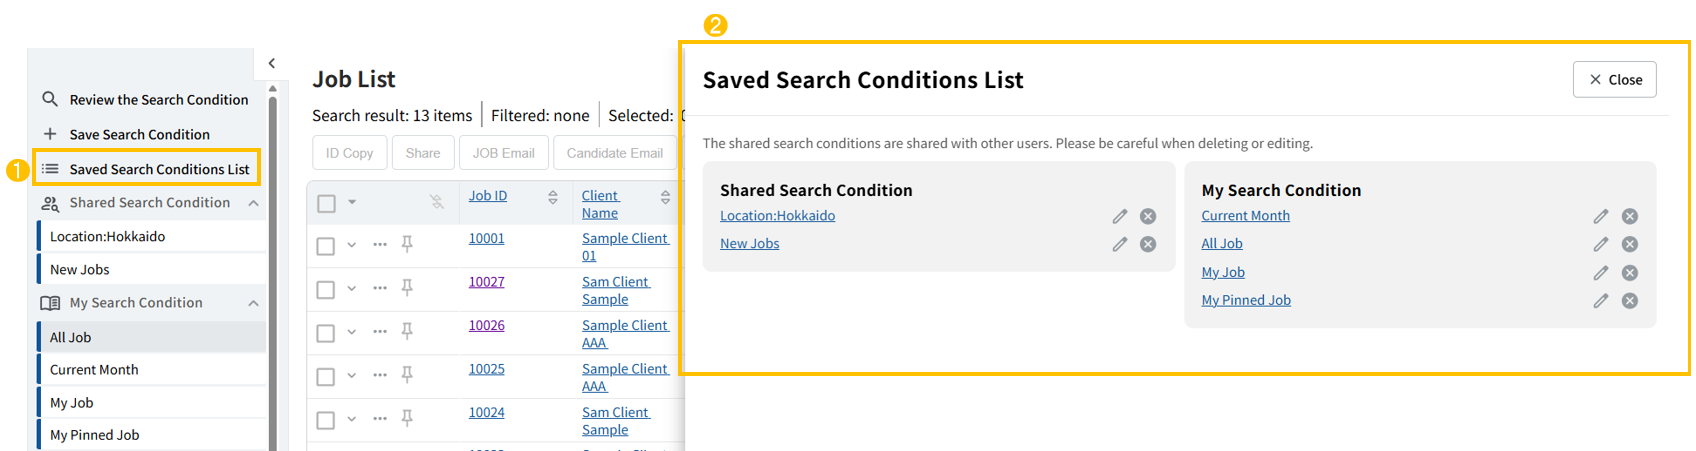Click pencil icon next to My Job

coord(1601,273)
